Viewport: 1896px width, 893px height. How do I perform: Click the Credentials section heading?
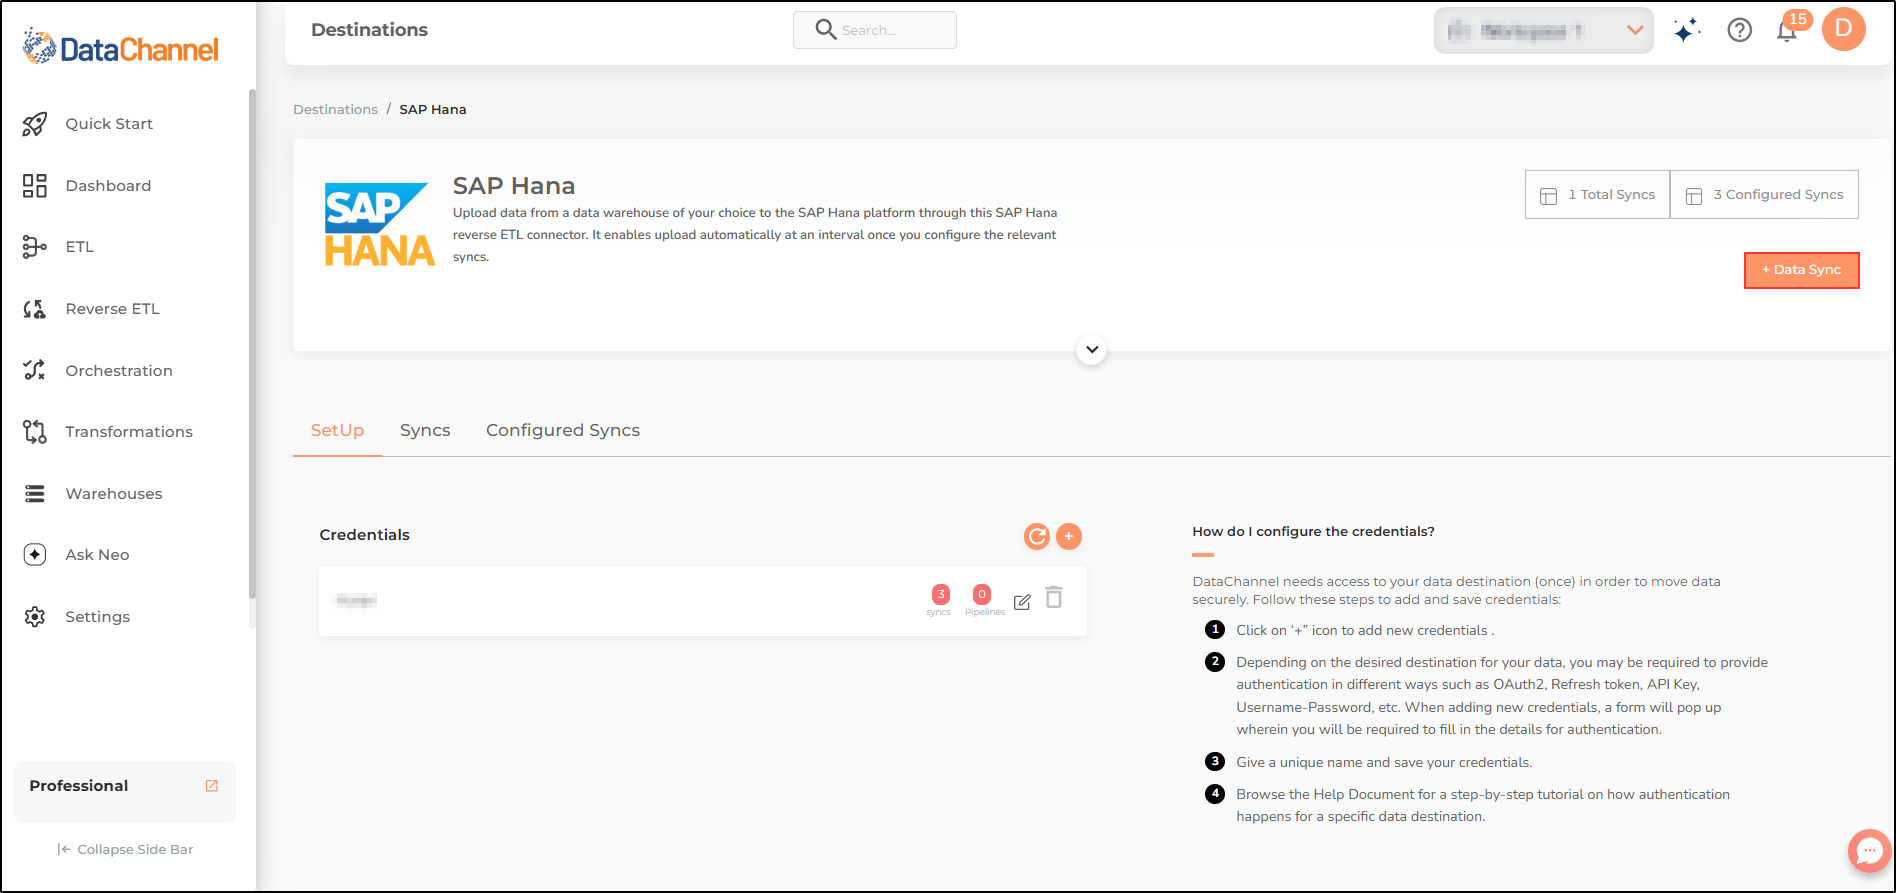tap(365, 535)
